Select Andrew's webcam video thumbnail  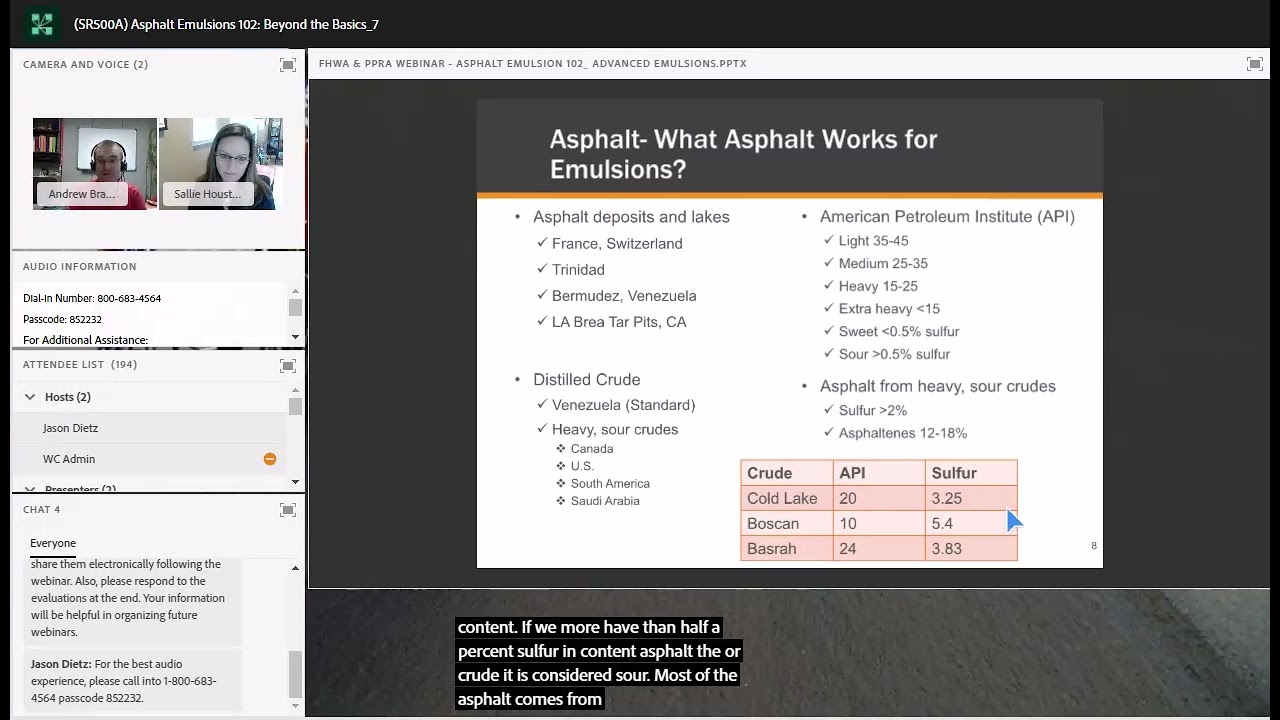point(95,164)
